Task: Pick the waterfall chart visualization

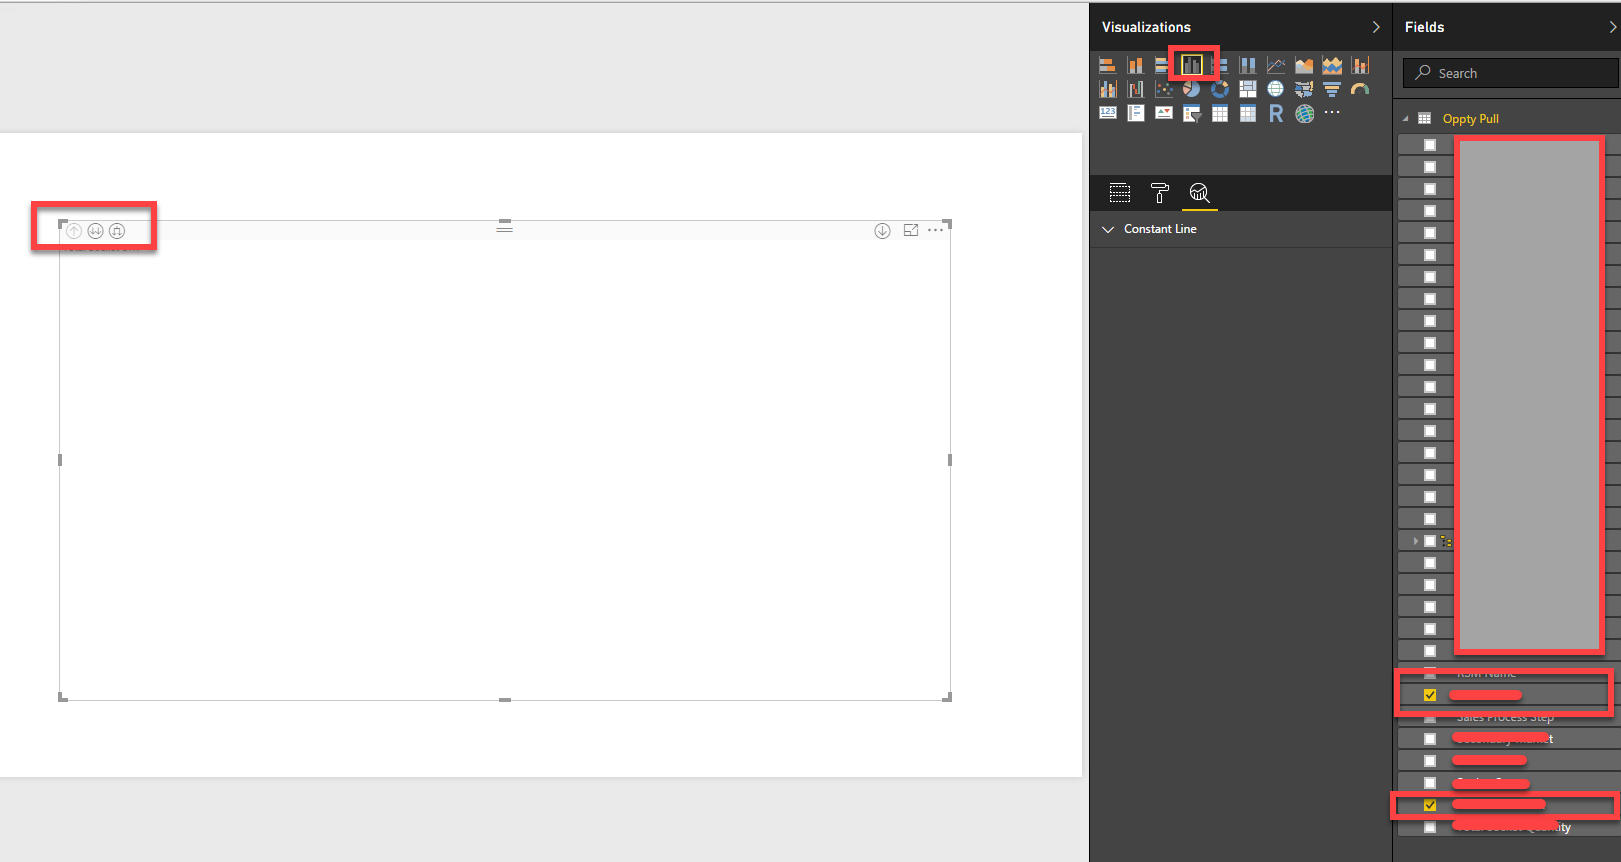Action: pyautogui.click(x=1136, y=89)
